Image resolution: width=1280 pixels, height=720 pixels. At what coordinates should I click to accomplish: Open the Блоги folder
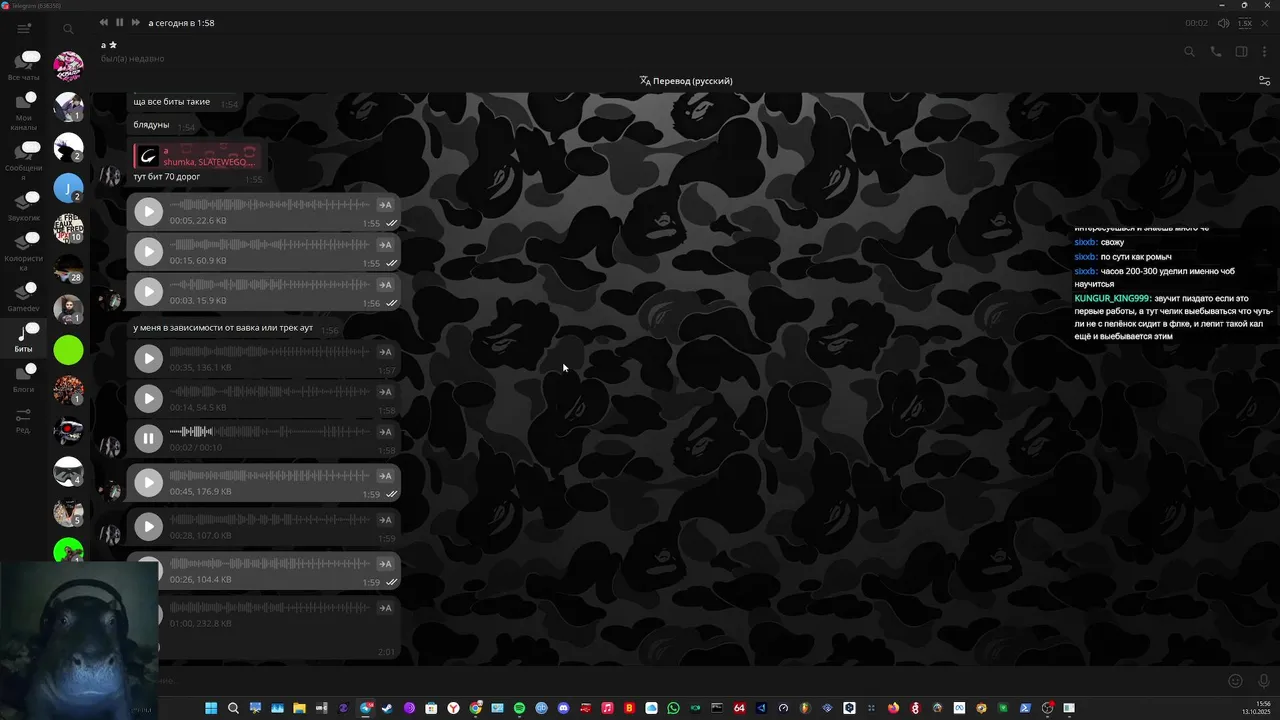24,378
